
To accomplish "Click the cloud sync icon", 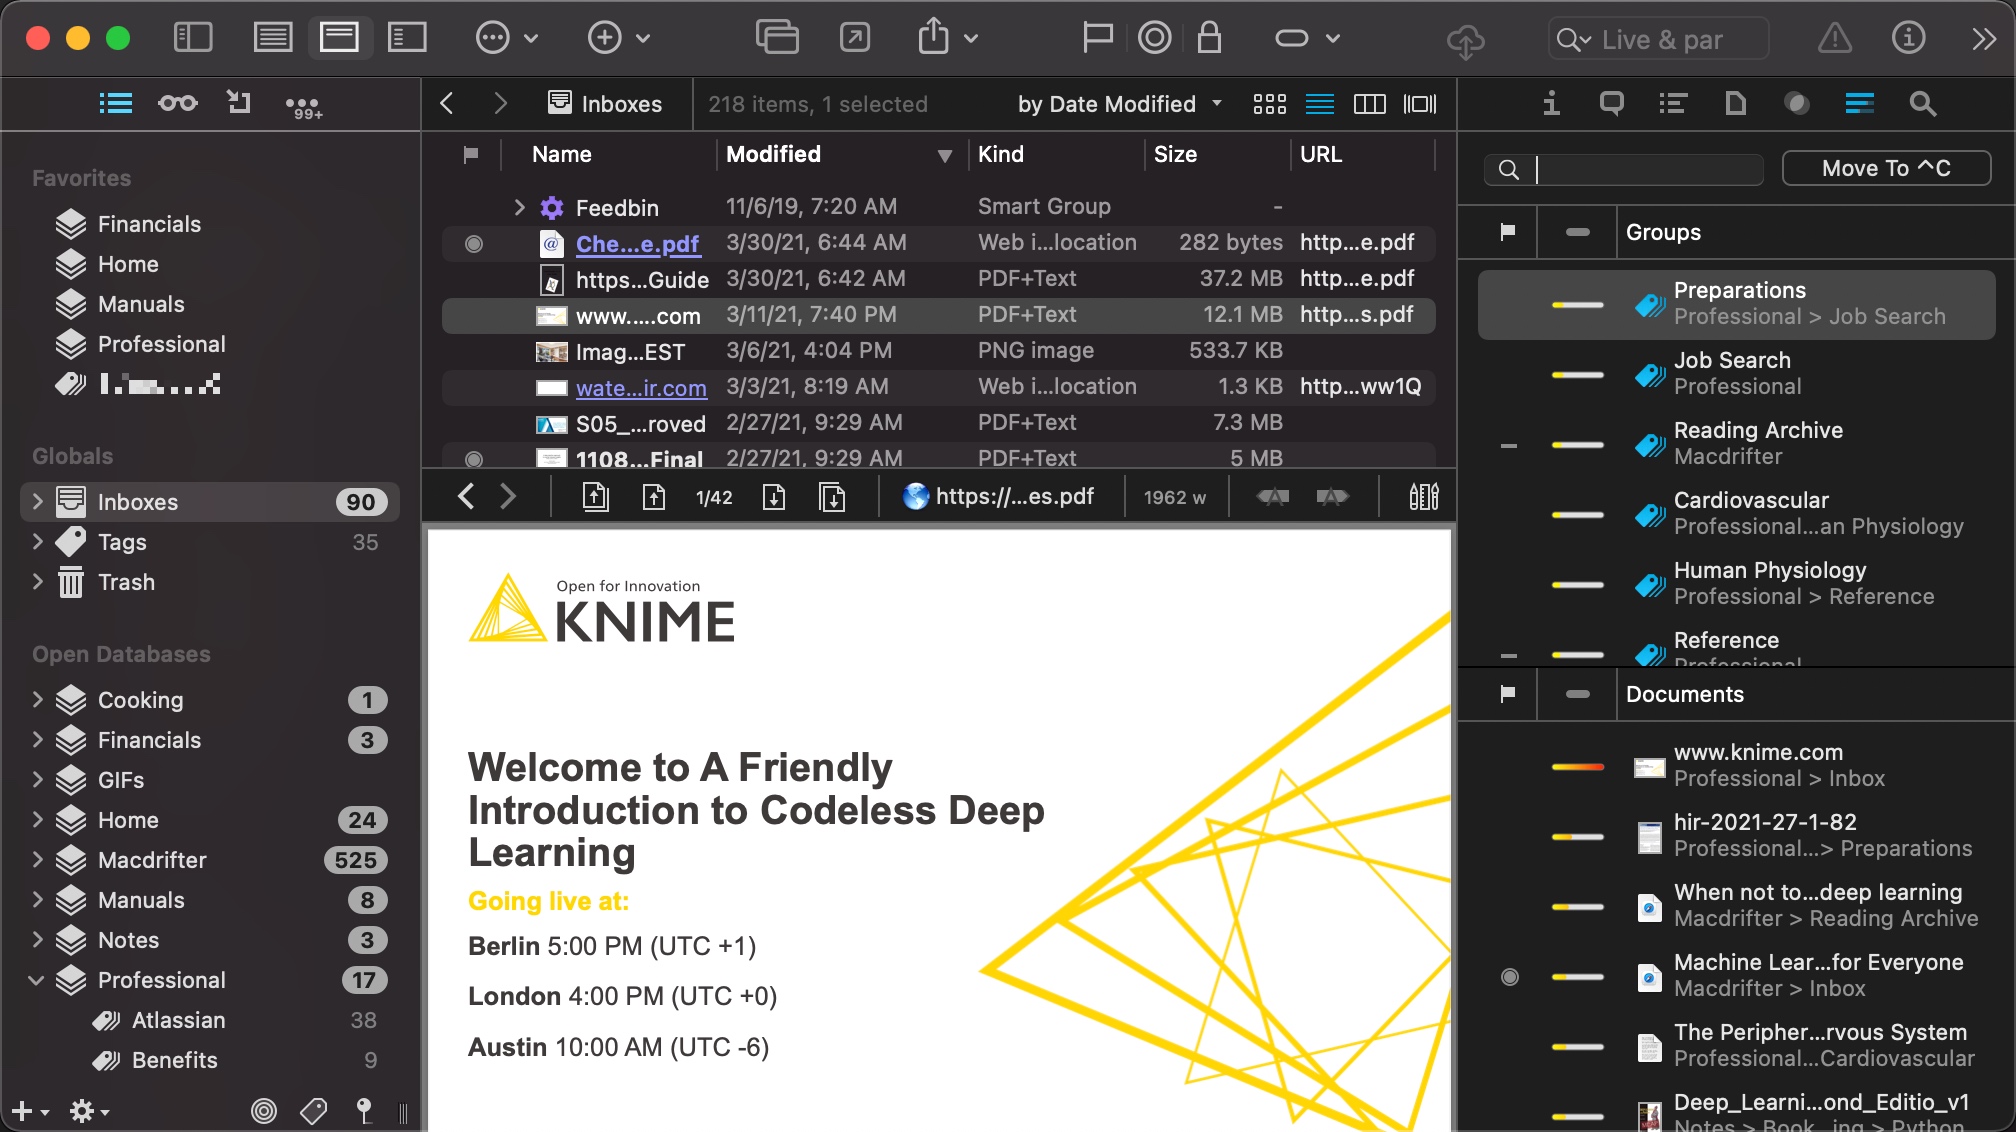I will [1465, 40].
